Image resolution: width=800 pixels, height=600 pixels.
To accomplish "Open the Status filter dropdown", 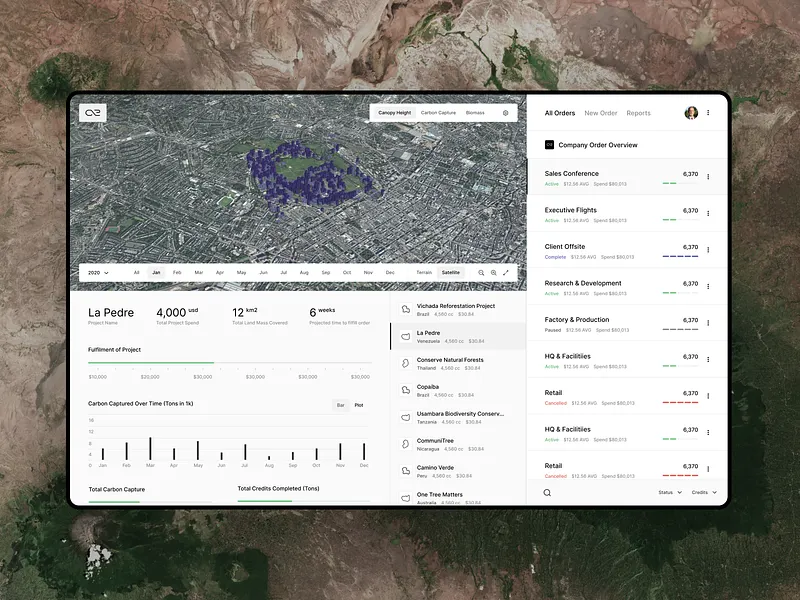I will click(x=668, y=492).
